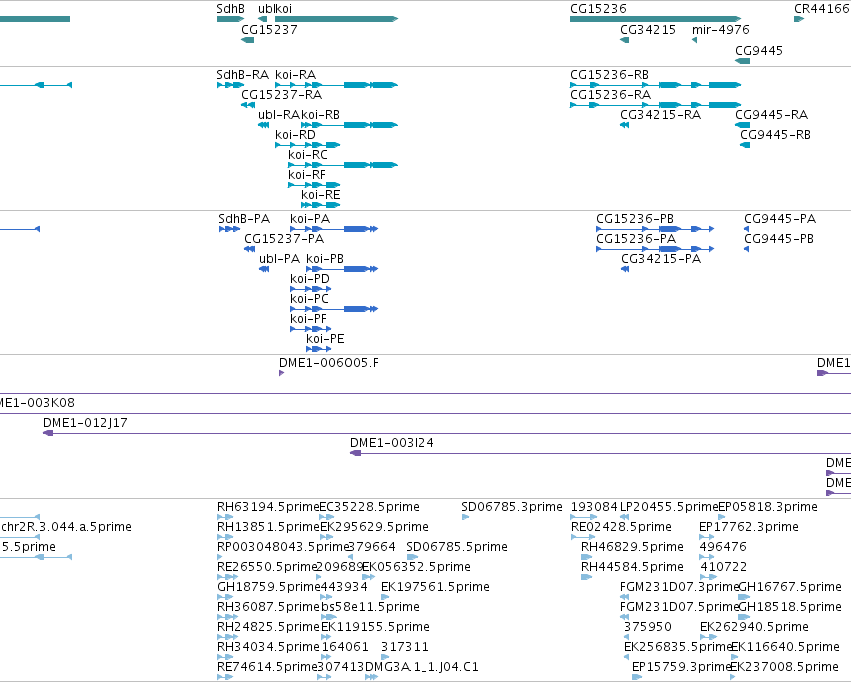Select the EK119155.5prime EST label

[375, 627]
